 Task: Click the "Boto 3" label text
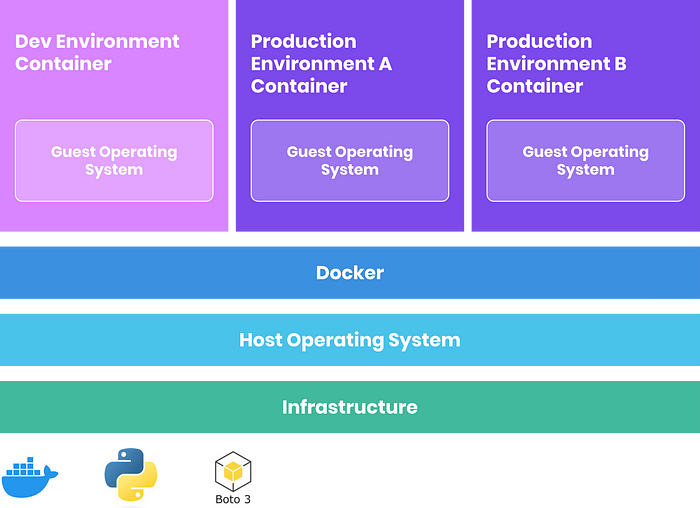(x=233, y=499)
